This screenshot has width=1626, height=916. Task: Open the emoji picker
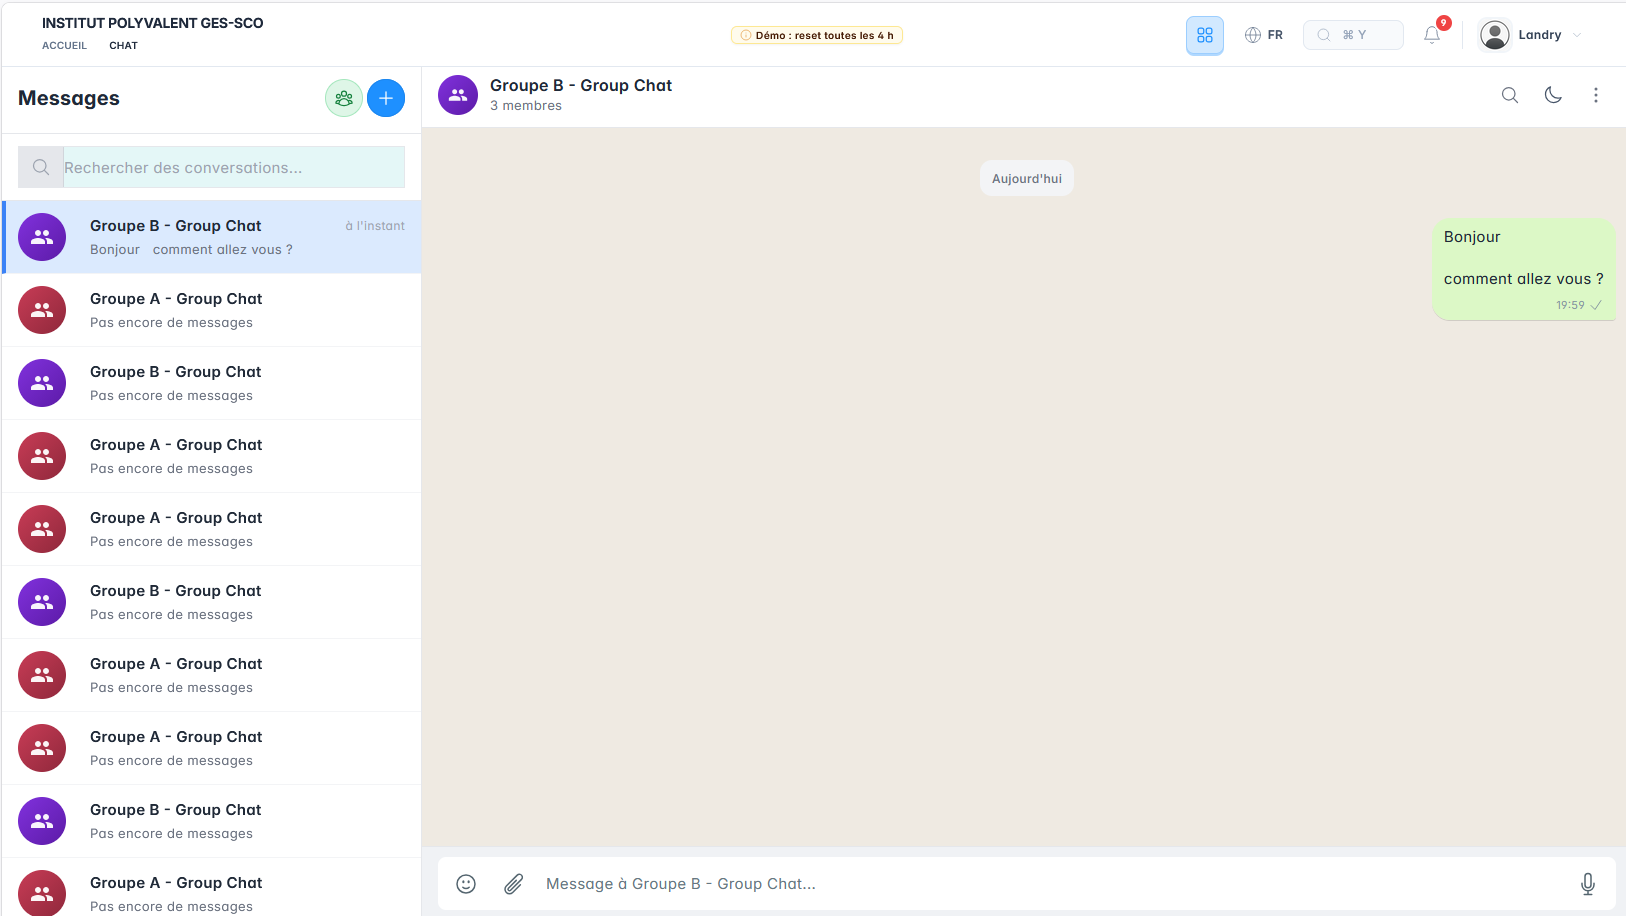pos(466,884)
